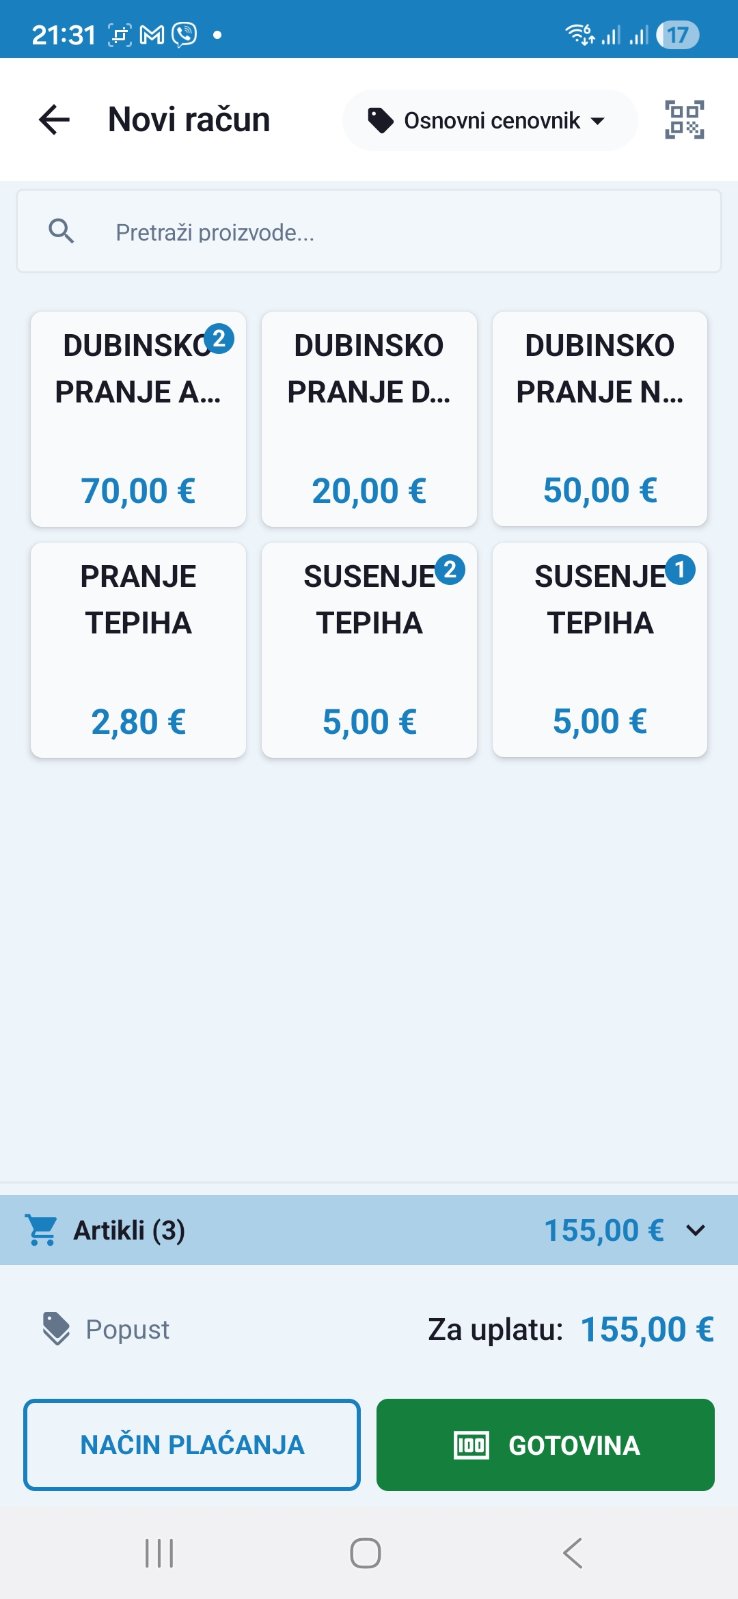Open the Osnovni cenovnik price list dropdown

click(490, 121)
